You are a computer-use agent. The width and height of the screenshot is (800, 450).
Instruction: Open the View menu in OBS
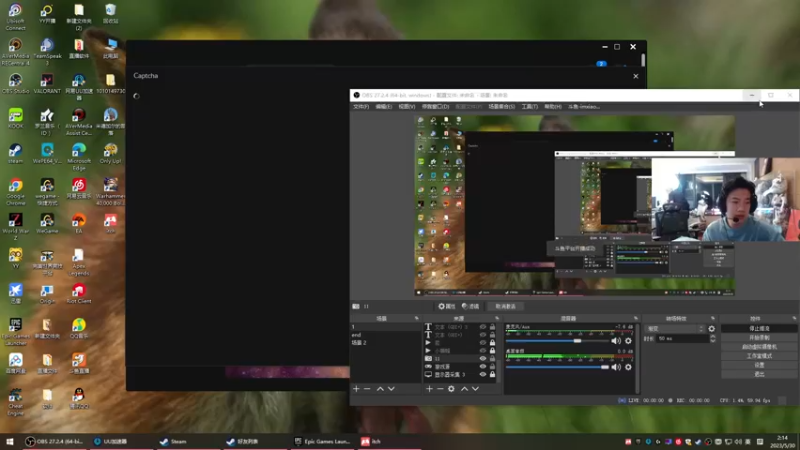click(x=407, y=107)
